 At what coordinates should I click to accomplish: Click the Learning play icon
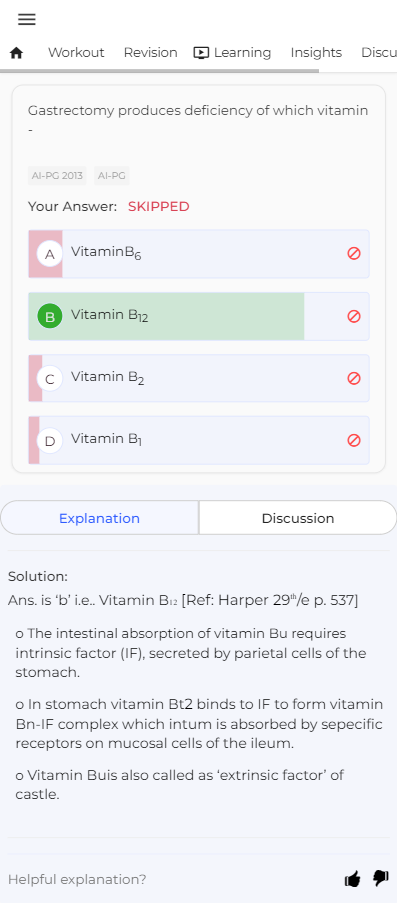[201, 53]
